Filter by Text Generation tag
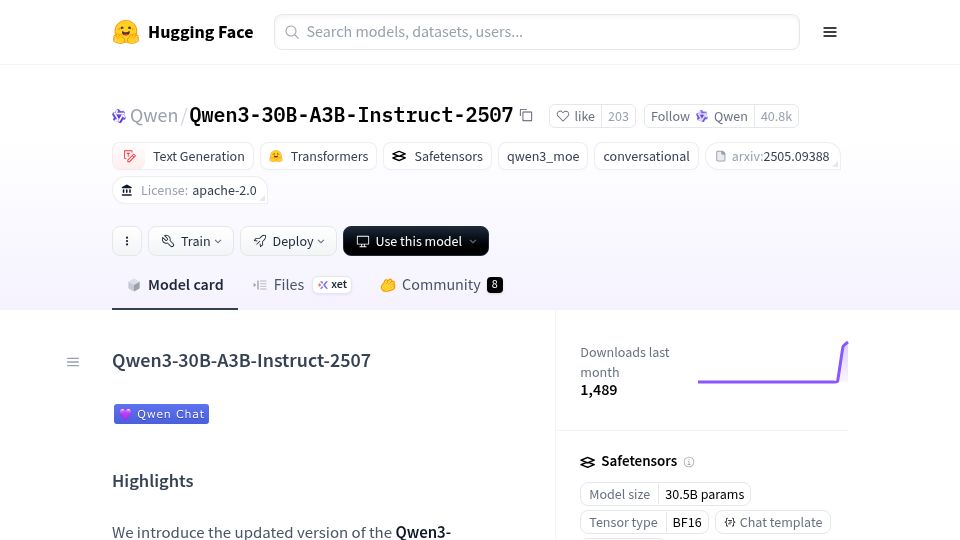The image size is (960, 540). [183, 156]
